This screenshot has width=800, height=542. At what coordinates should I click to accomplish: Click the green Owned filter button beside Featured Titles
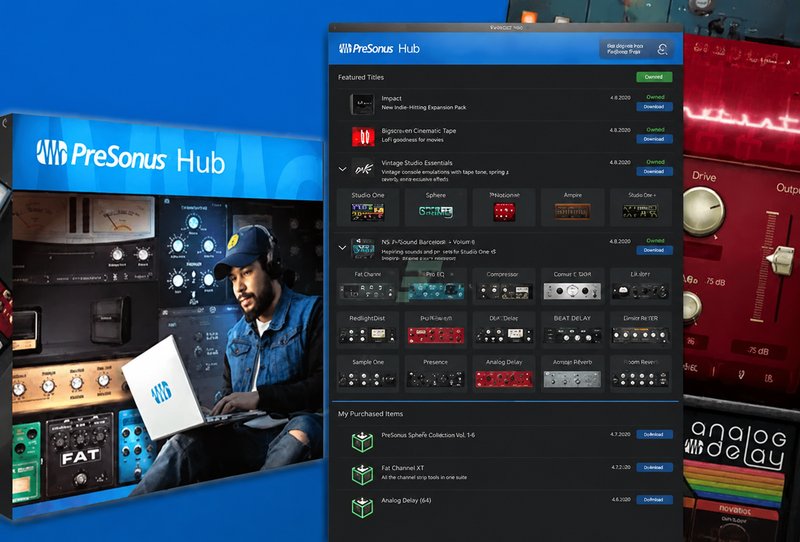click(x=654, y=77)
